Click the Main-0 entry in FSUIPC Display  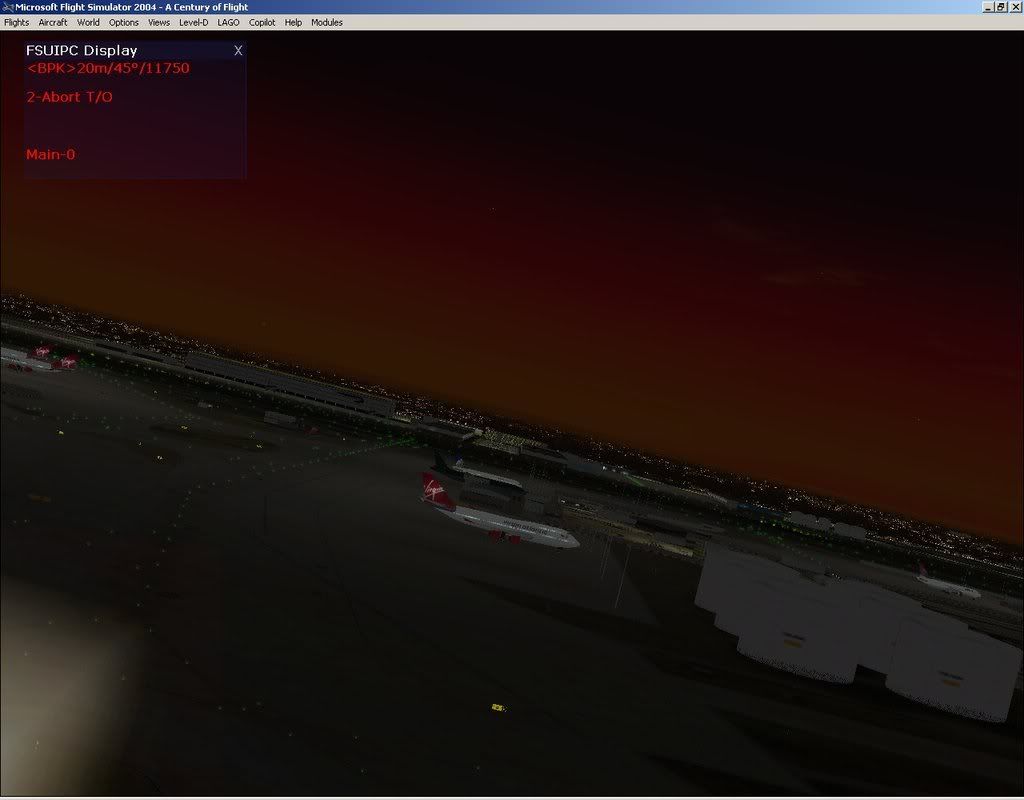50,154
